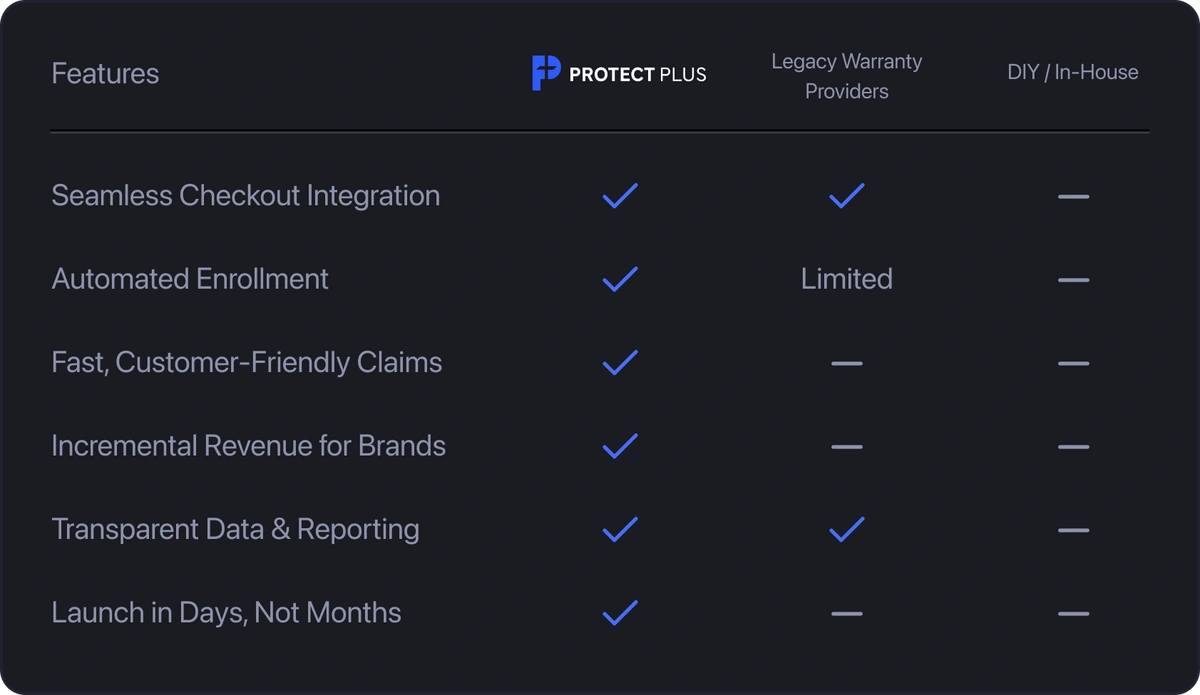
Task: Click the Features column header
Action: [x=105, y=74]
